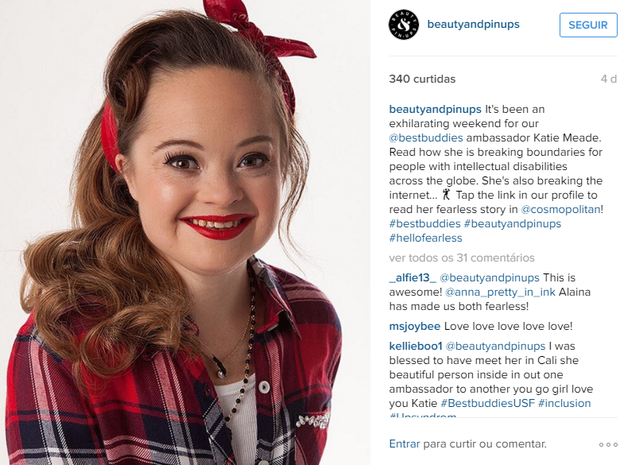This screenshot has width=620, height=465.
Task: Expand all 31 comments
Action: click(x=461, y=258)
